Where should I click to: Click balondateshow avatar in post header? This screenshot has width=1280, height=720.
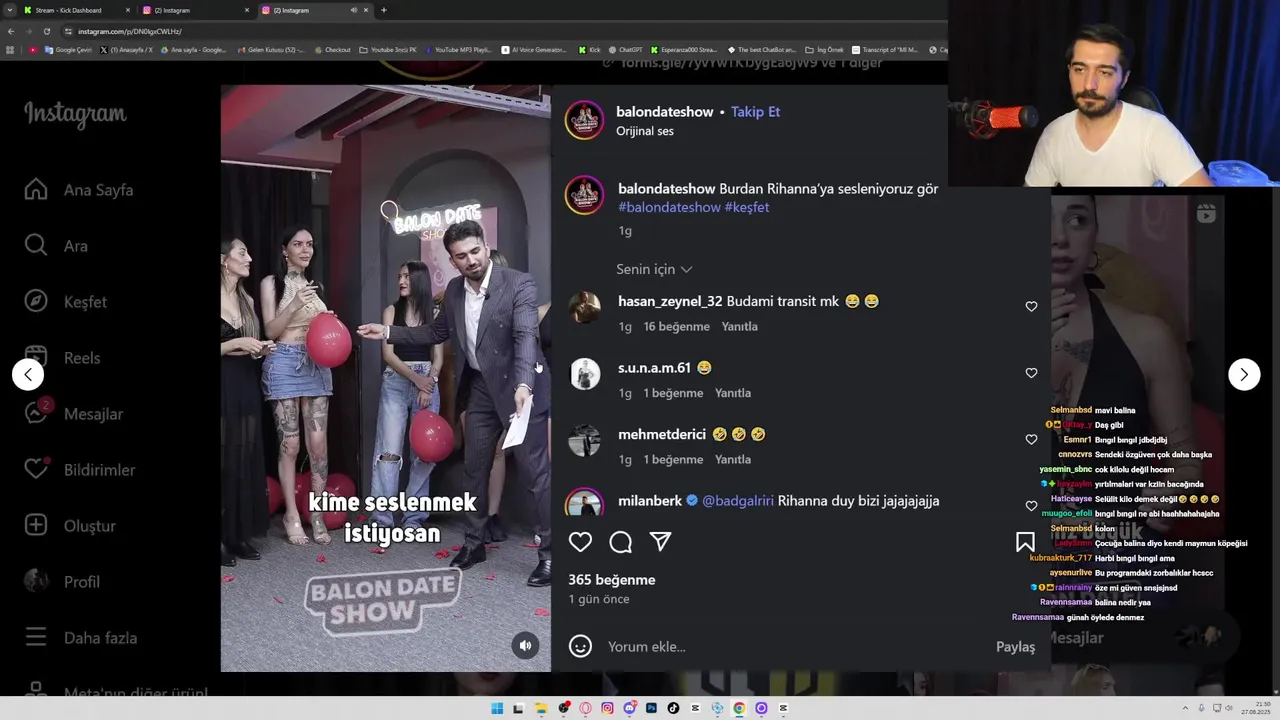(584, 120)
